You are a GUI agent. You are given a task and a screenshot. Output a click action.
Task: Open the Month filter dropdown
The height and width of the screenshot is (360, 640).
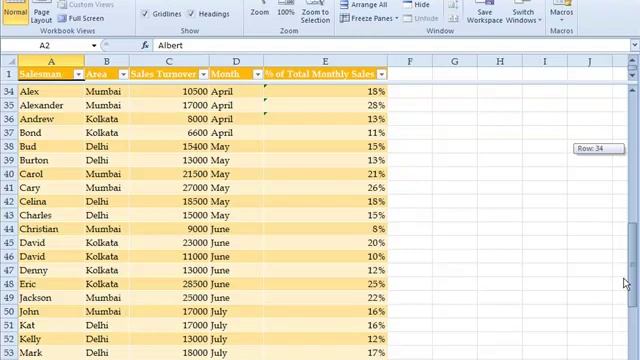click(x=258, y=74)
